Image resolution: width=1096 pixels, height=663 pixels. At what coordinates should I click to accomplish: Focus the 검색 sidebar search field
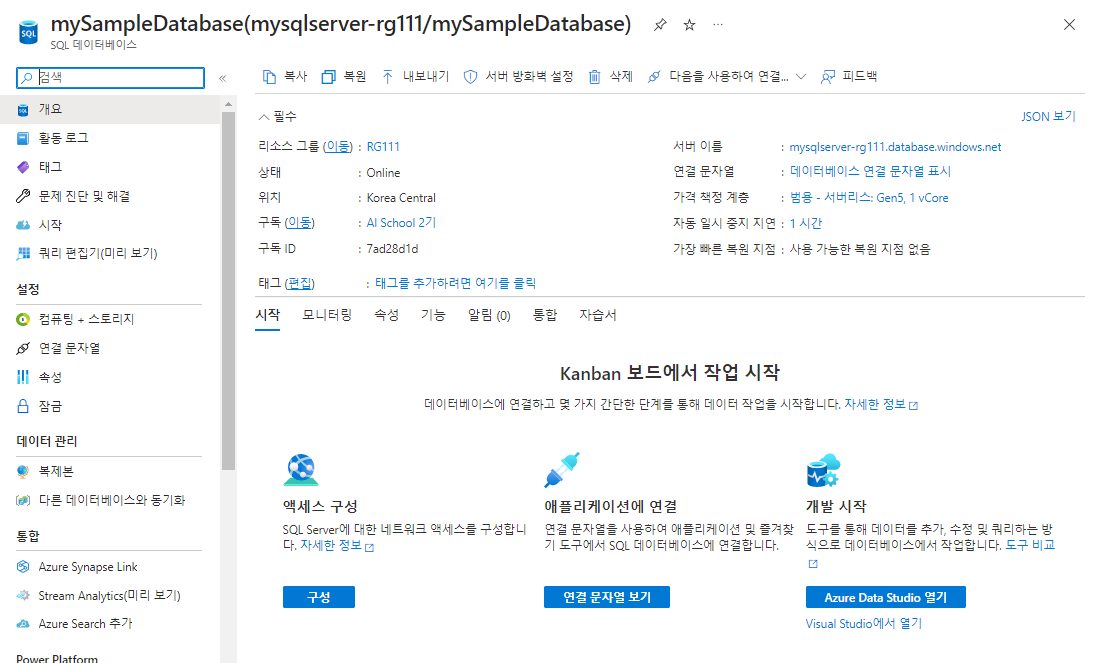[x=110, y=78]
